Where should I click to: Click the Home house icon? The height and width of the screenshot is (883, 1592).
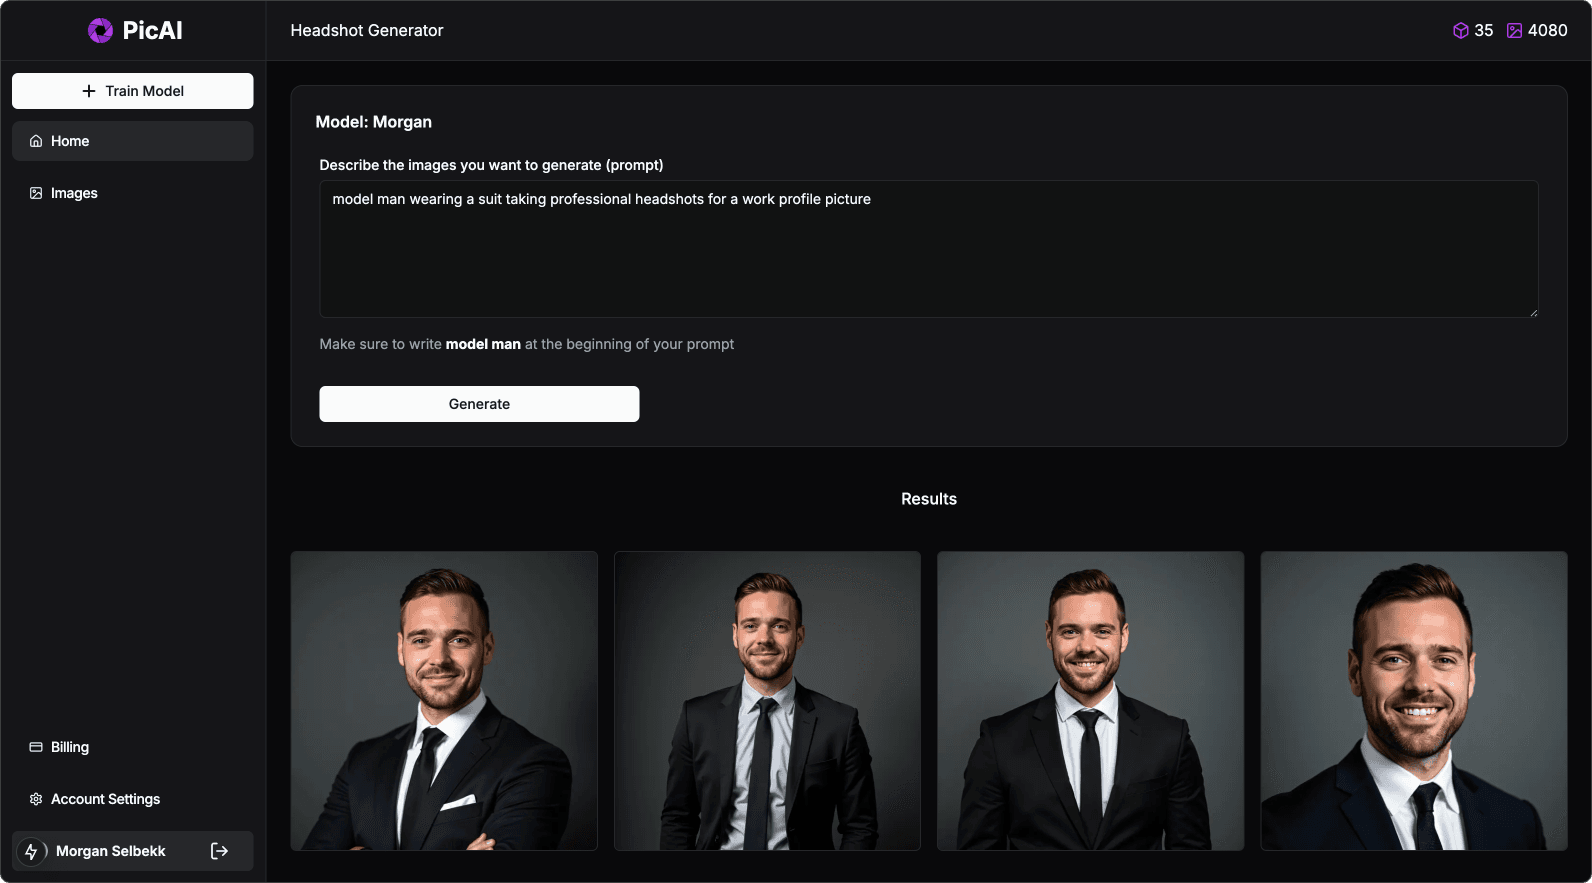pos(36,141)
